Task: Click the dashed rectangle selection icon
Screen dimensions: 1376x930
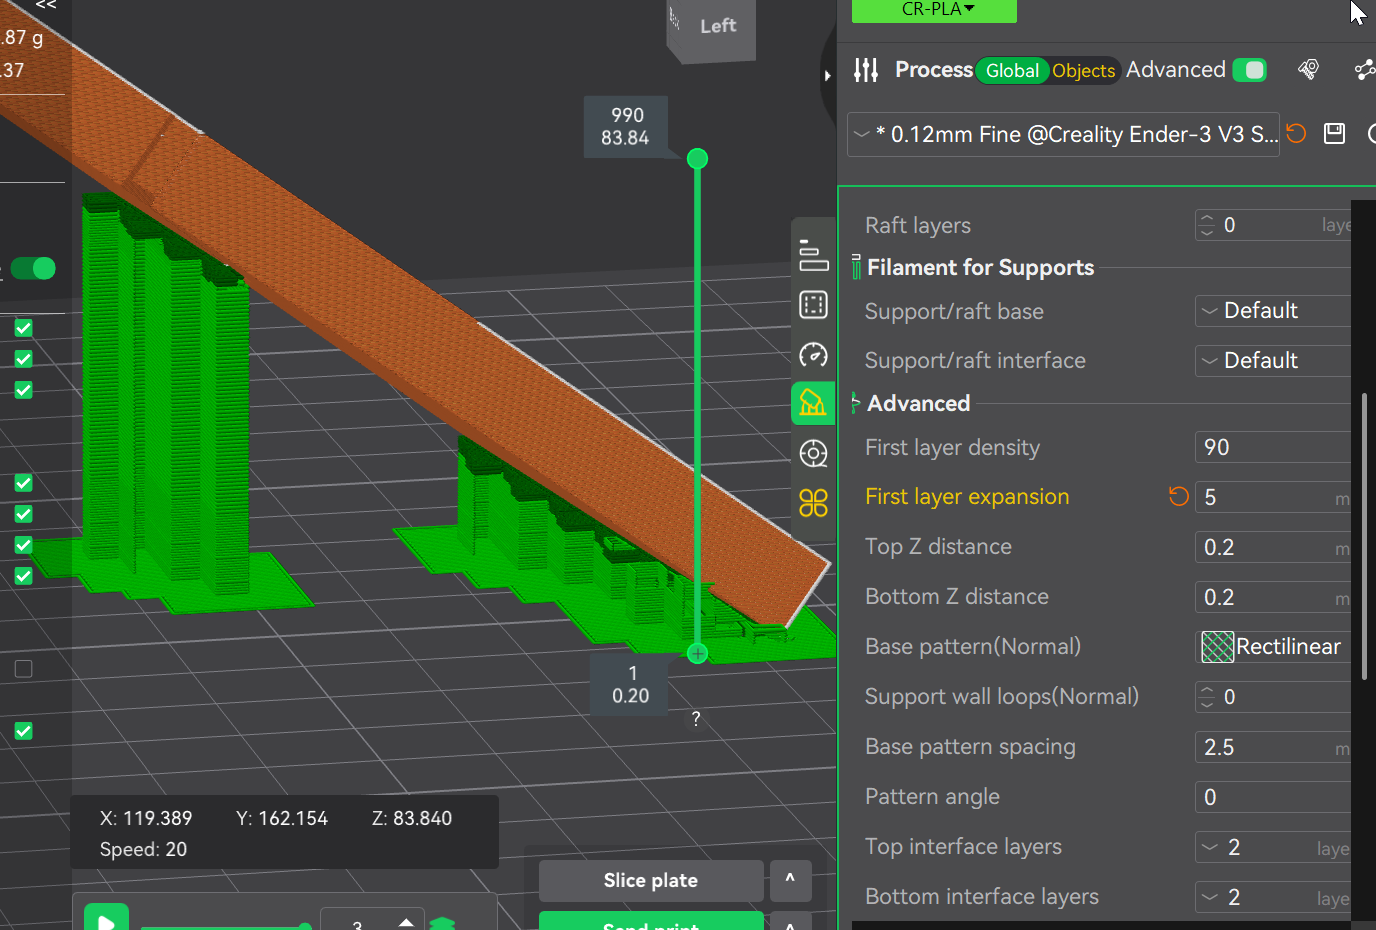Action: (x=814, y=305)
